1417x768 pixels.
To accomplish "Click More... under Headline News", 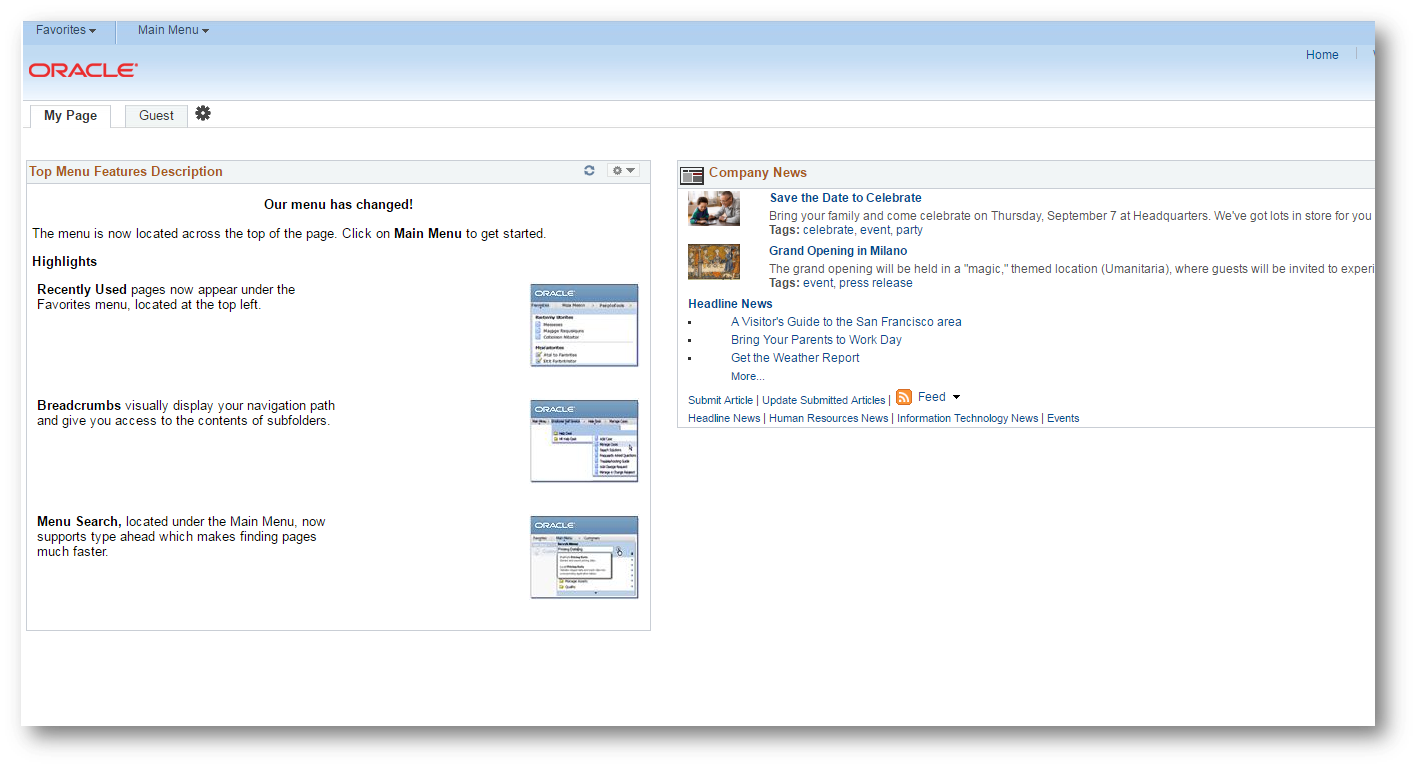I will click(x=747, y=375).
